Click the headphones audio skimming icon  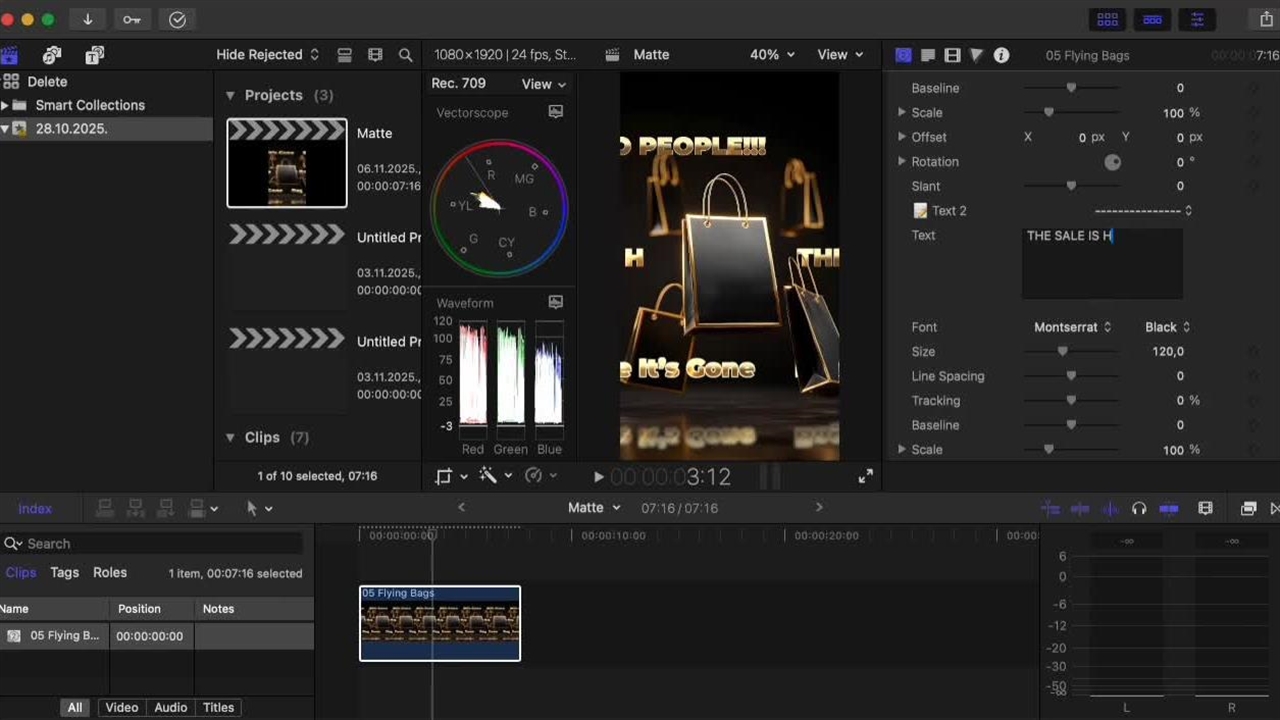[x=1138, y=508]
